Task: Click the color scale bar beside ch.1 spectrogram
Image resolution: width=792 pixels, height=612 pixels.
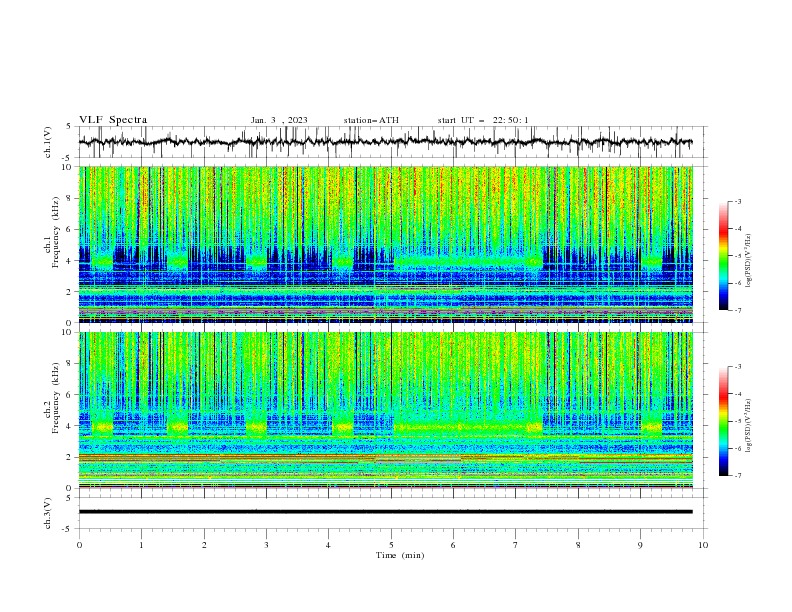Action: pyautogui.click(x=723, y=256)
